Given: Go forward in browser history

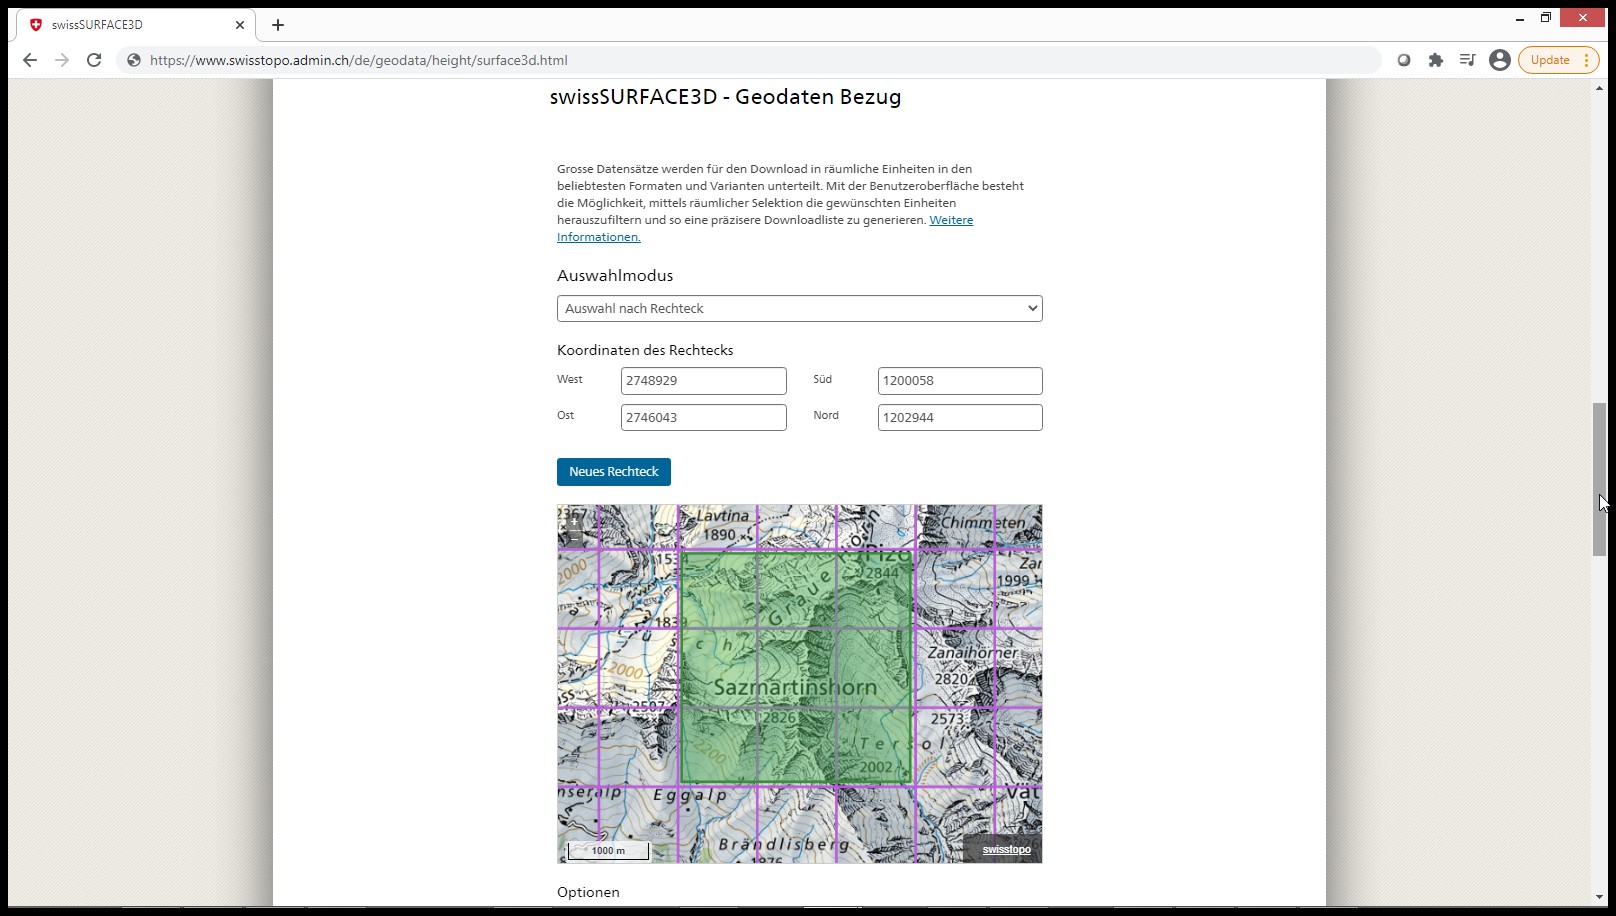Looking at the screenshot, I should [x=62, y=60].
